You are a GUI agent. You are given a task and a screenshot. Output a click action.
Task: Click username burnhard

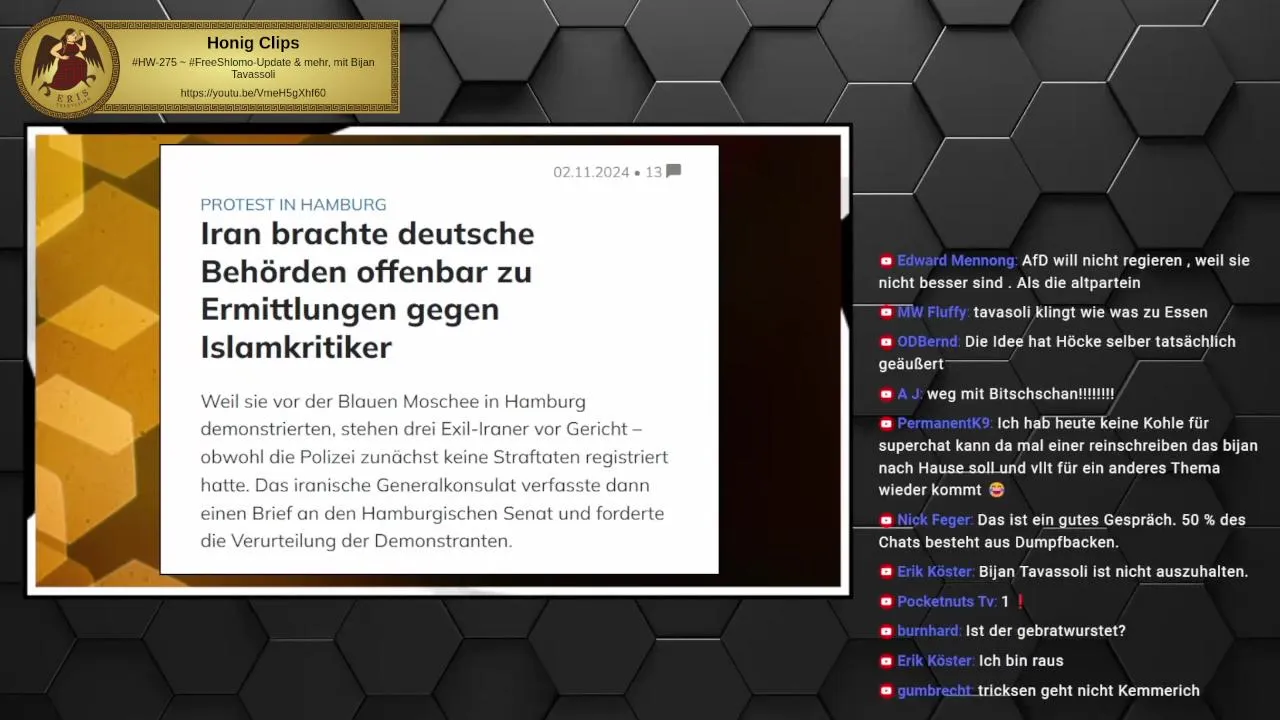click(x=929, y=631)
